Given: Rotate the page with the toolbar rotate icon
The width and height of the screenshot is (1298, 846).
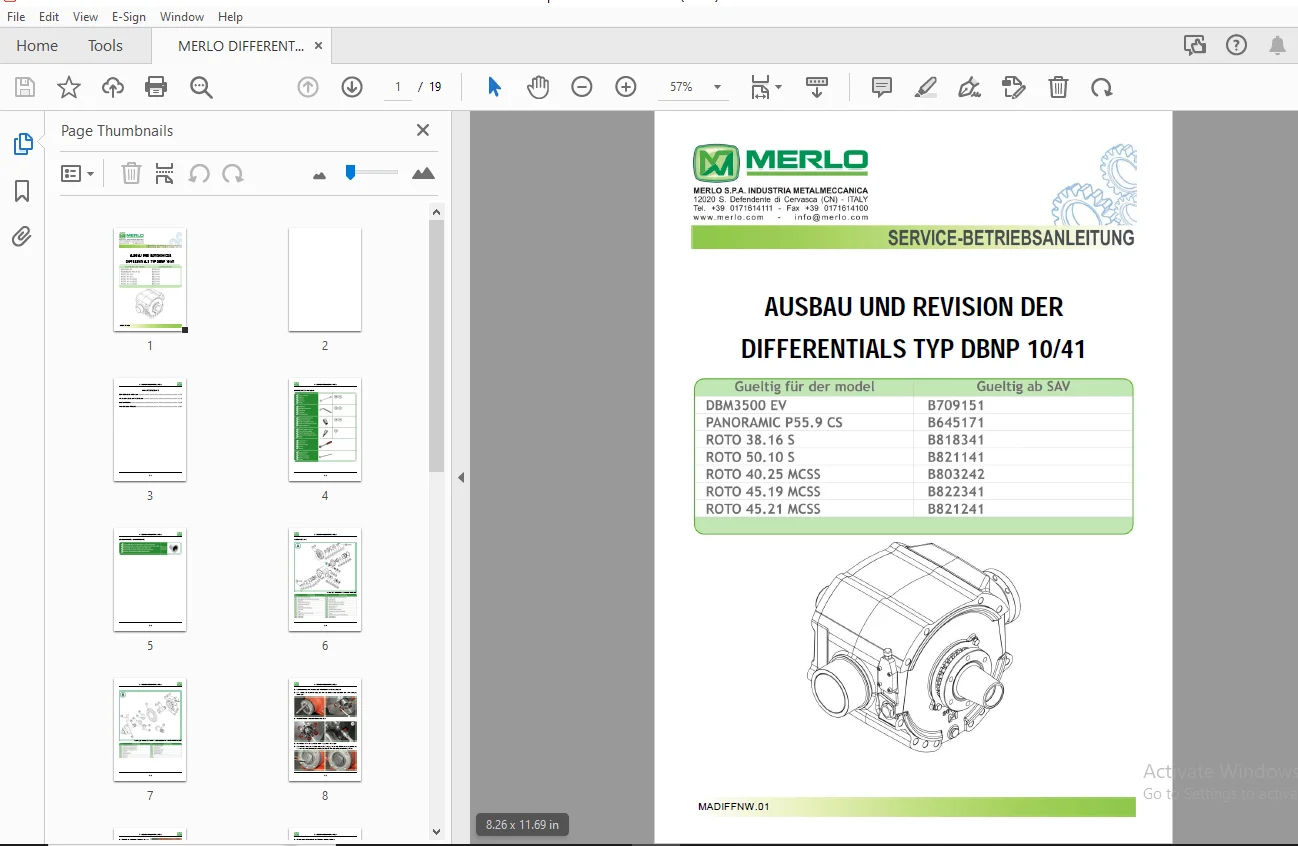Looking at the screenshot, I should point(1102,87).
